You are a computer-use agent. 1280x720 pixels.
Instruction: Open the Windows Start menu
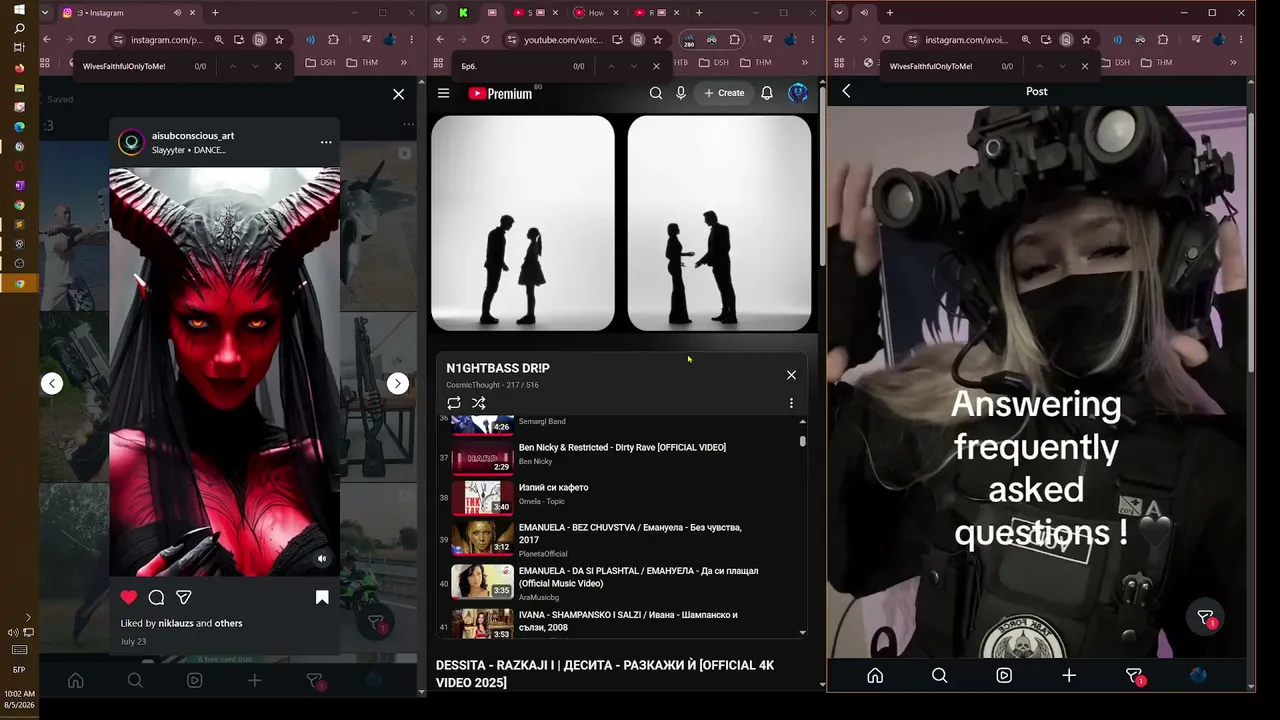(x=19, y=9)
